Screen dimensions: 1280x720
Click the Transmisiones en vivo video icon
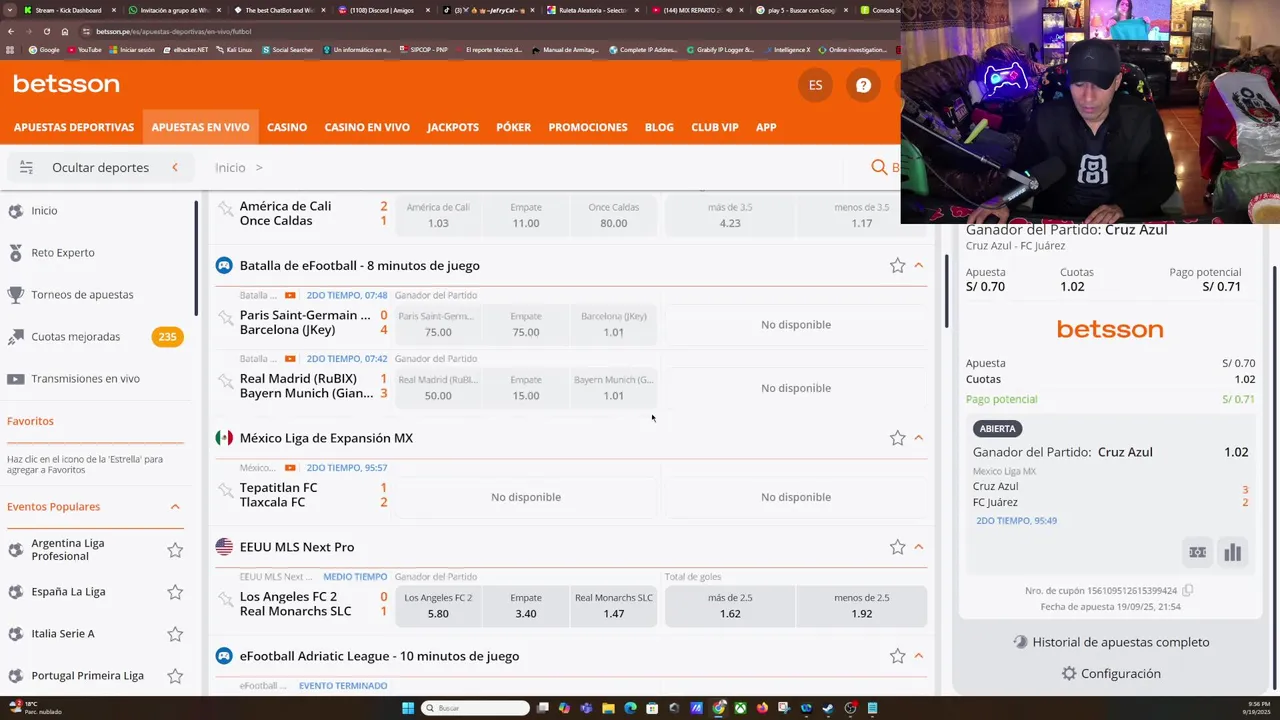click(15, 379)
